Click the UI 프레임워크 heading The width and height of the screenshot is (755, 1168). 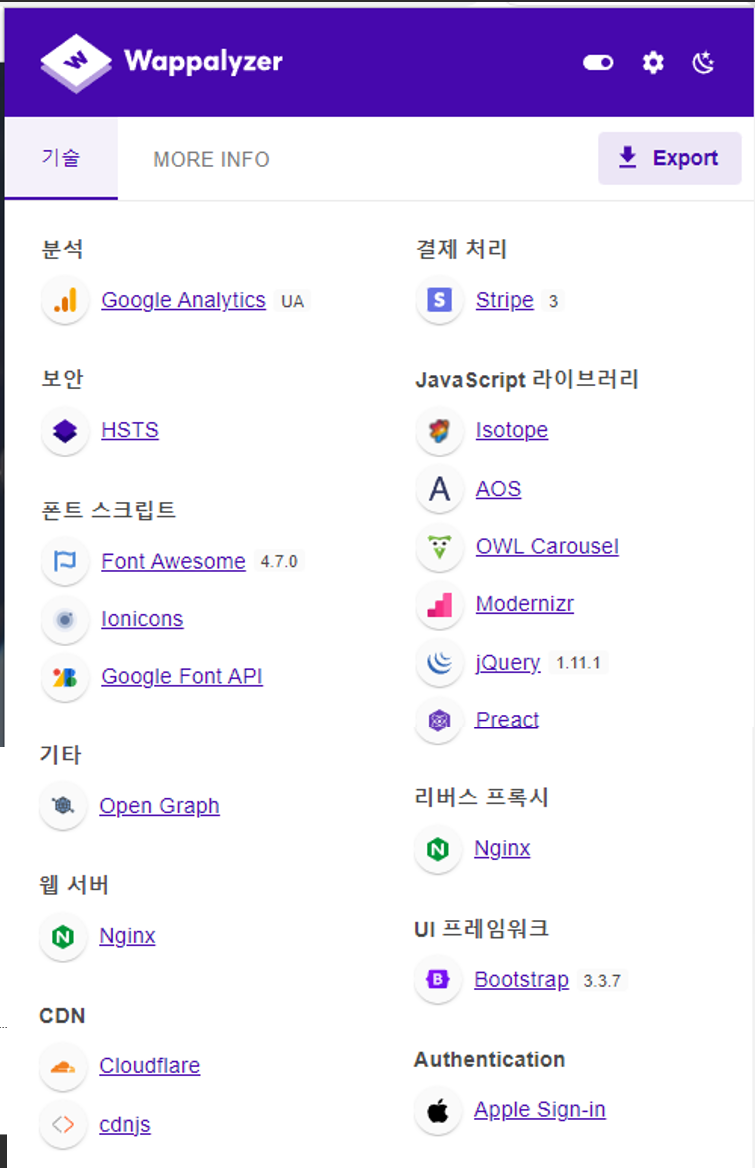pyautogui.click(x=481, y=929)
